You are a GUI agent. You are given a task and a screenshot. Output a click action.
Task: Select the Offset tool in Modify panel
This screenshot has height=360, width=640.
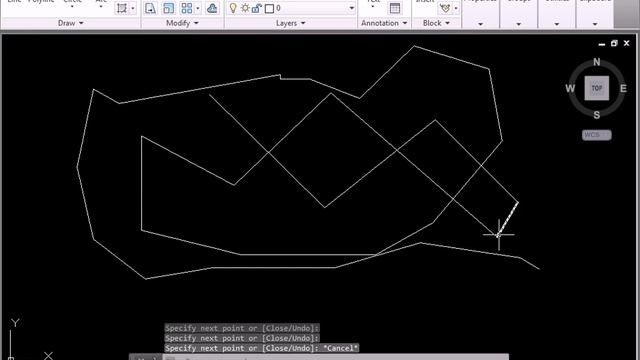(212, 8)
